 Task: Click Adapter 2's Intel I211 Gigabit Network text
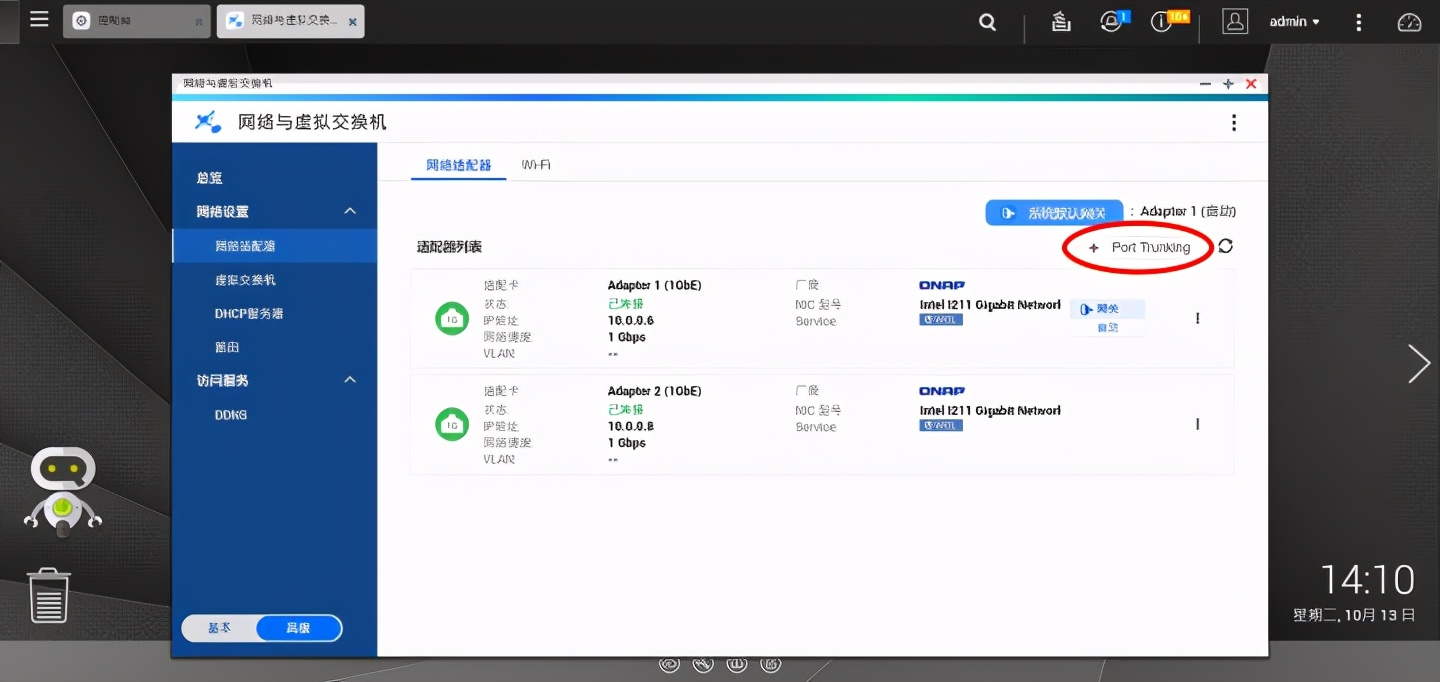(x=990, y=410)
